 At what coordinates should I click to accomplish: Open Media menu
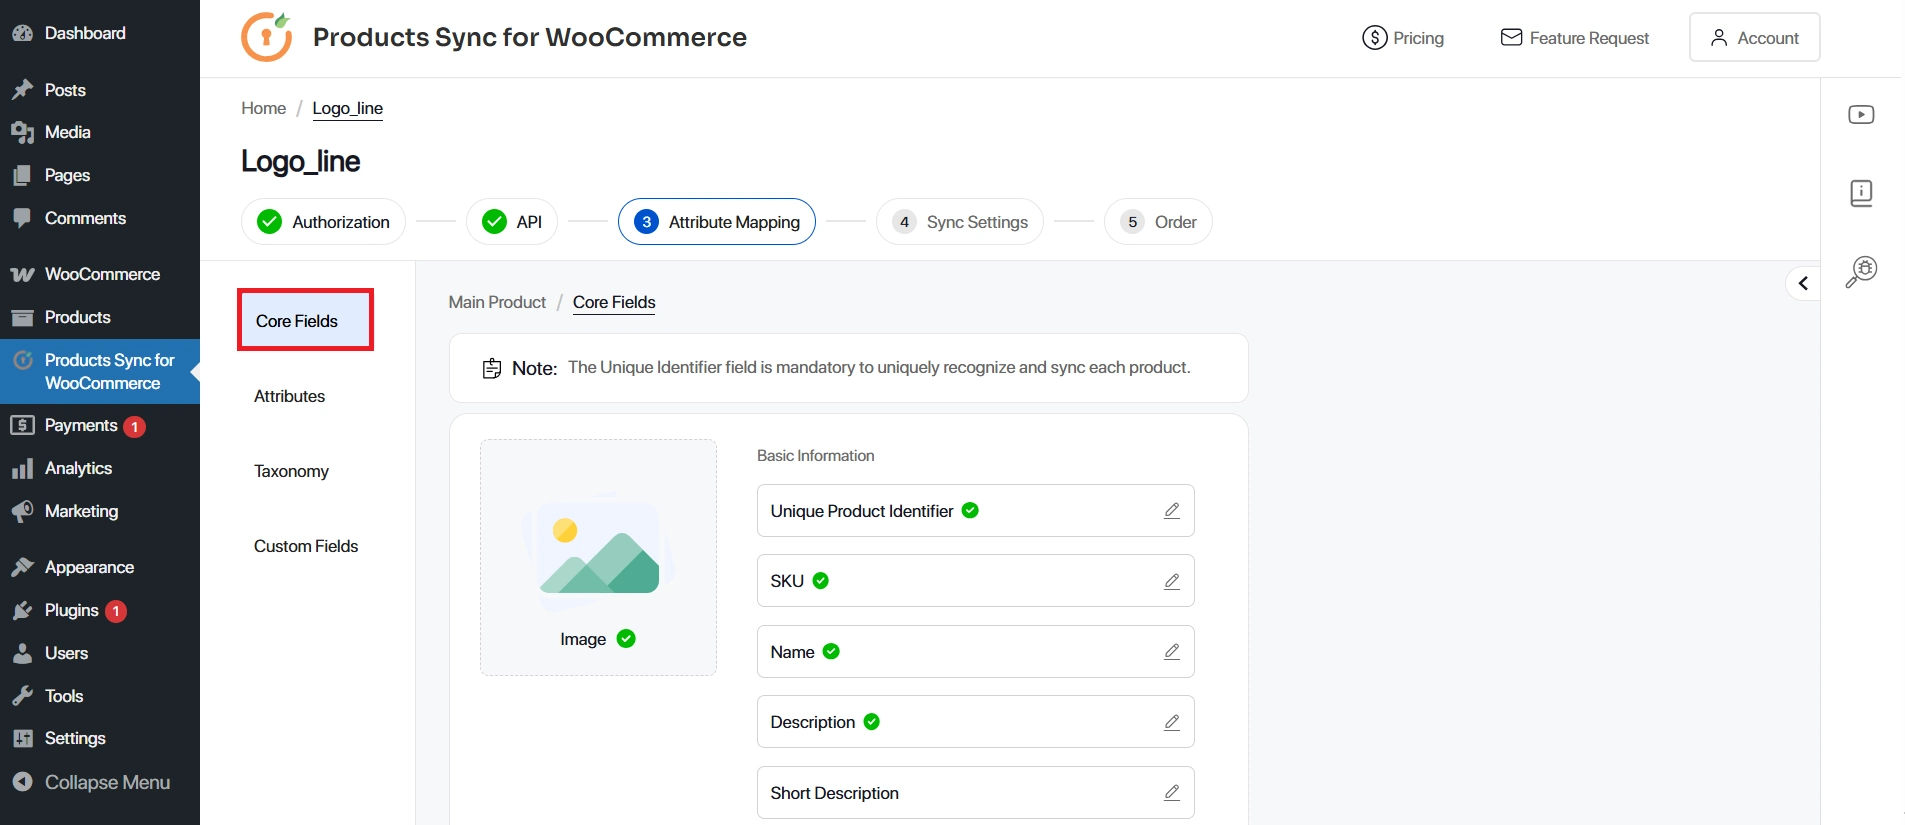100,132
